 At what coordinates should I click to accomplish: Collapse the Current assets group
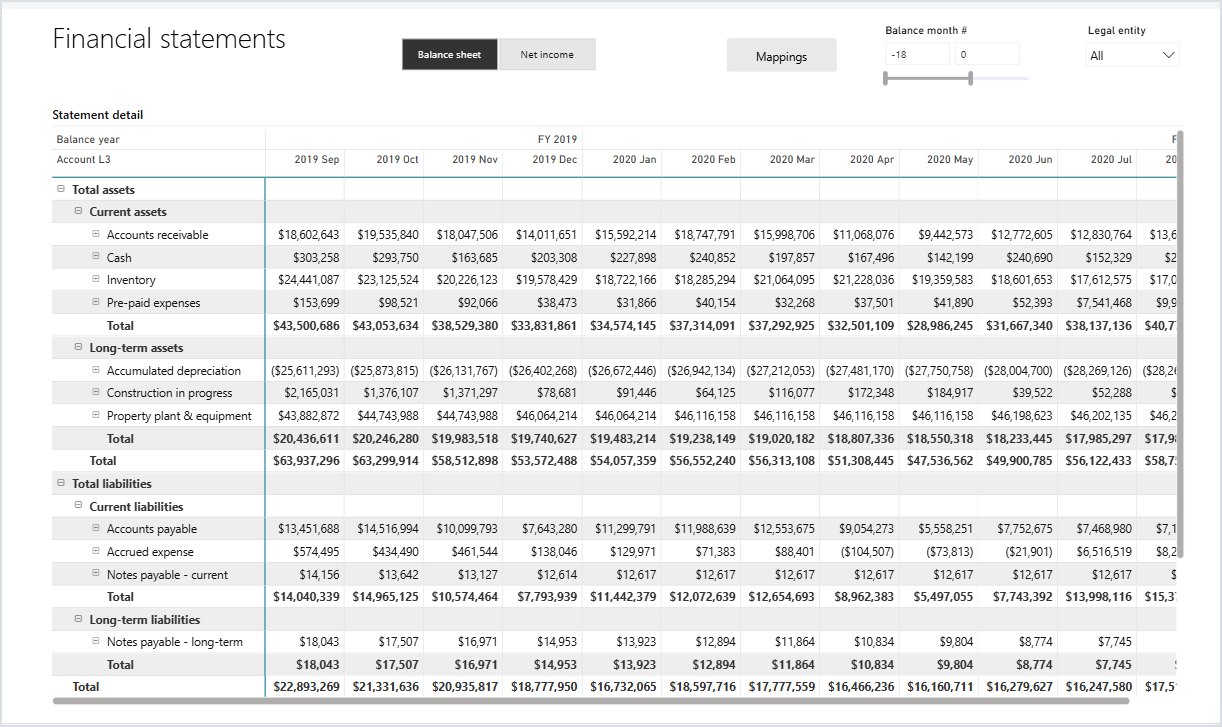(78, 211)
